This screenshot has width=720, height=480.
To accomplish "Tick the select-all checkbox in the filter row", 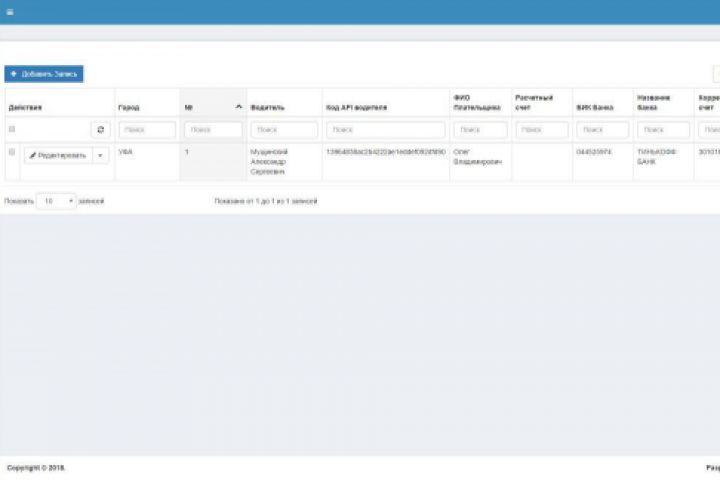I will [12, 129].
